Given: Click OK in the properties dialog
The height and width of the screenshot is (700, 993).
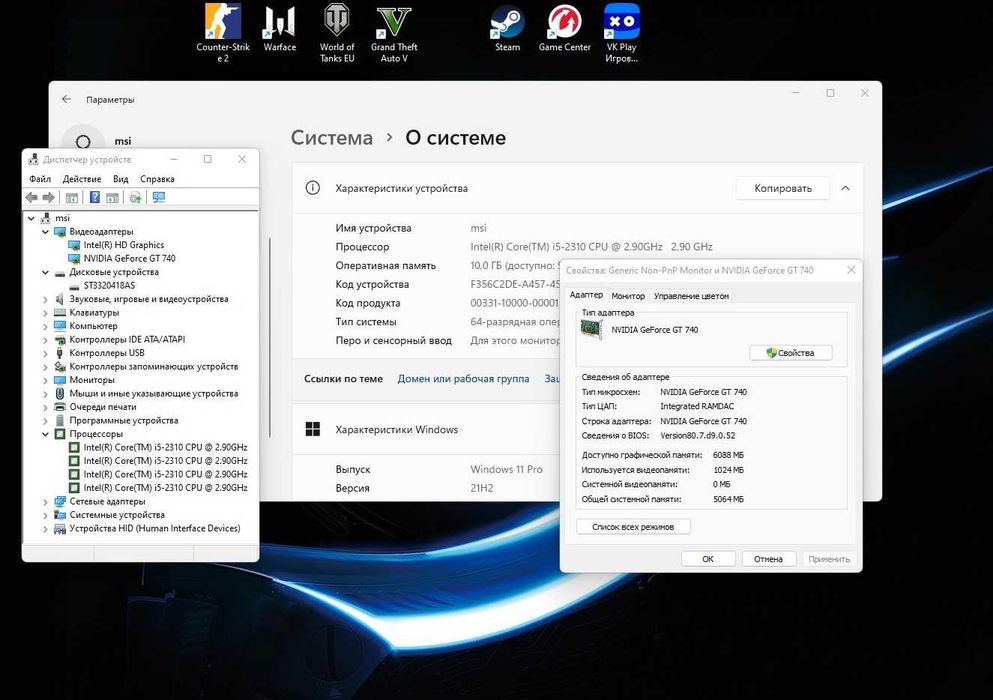Looking at the screenshot, I should 708,559.
